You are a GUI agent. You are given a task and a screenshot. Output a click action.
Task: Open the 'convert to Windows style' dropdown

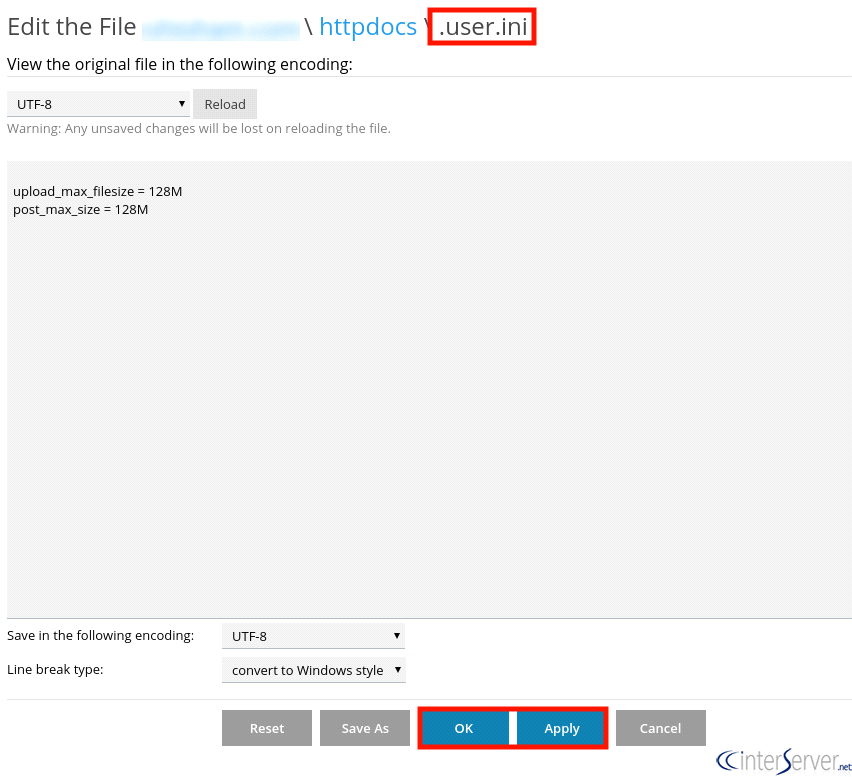pyautogui.click(x=314, y=670)
